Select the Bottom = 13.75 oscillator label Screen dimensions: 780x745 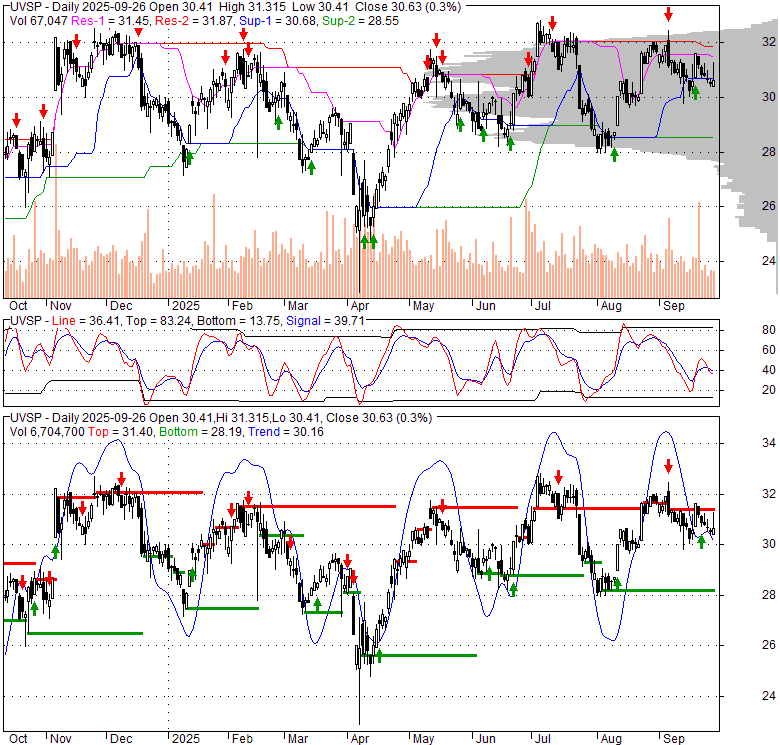coord(240,321)
